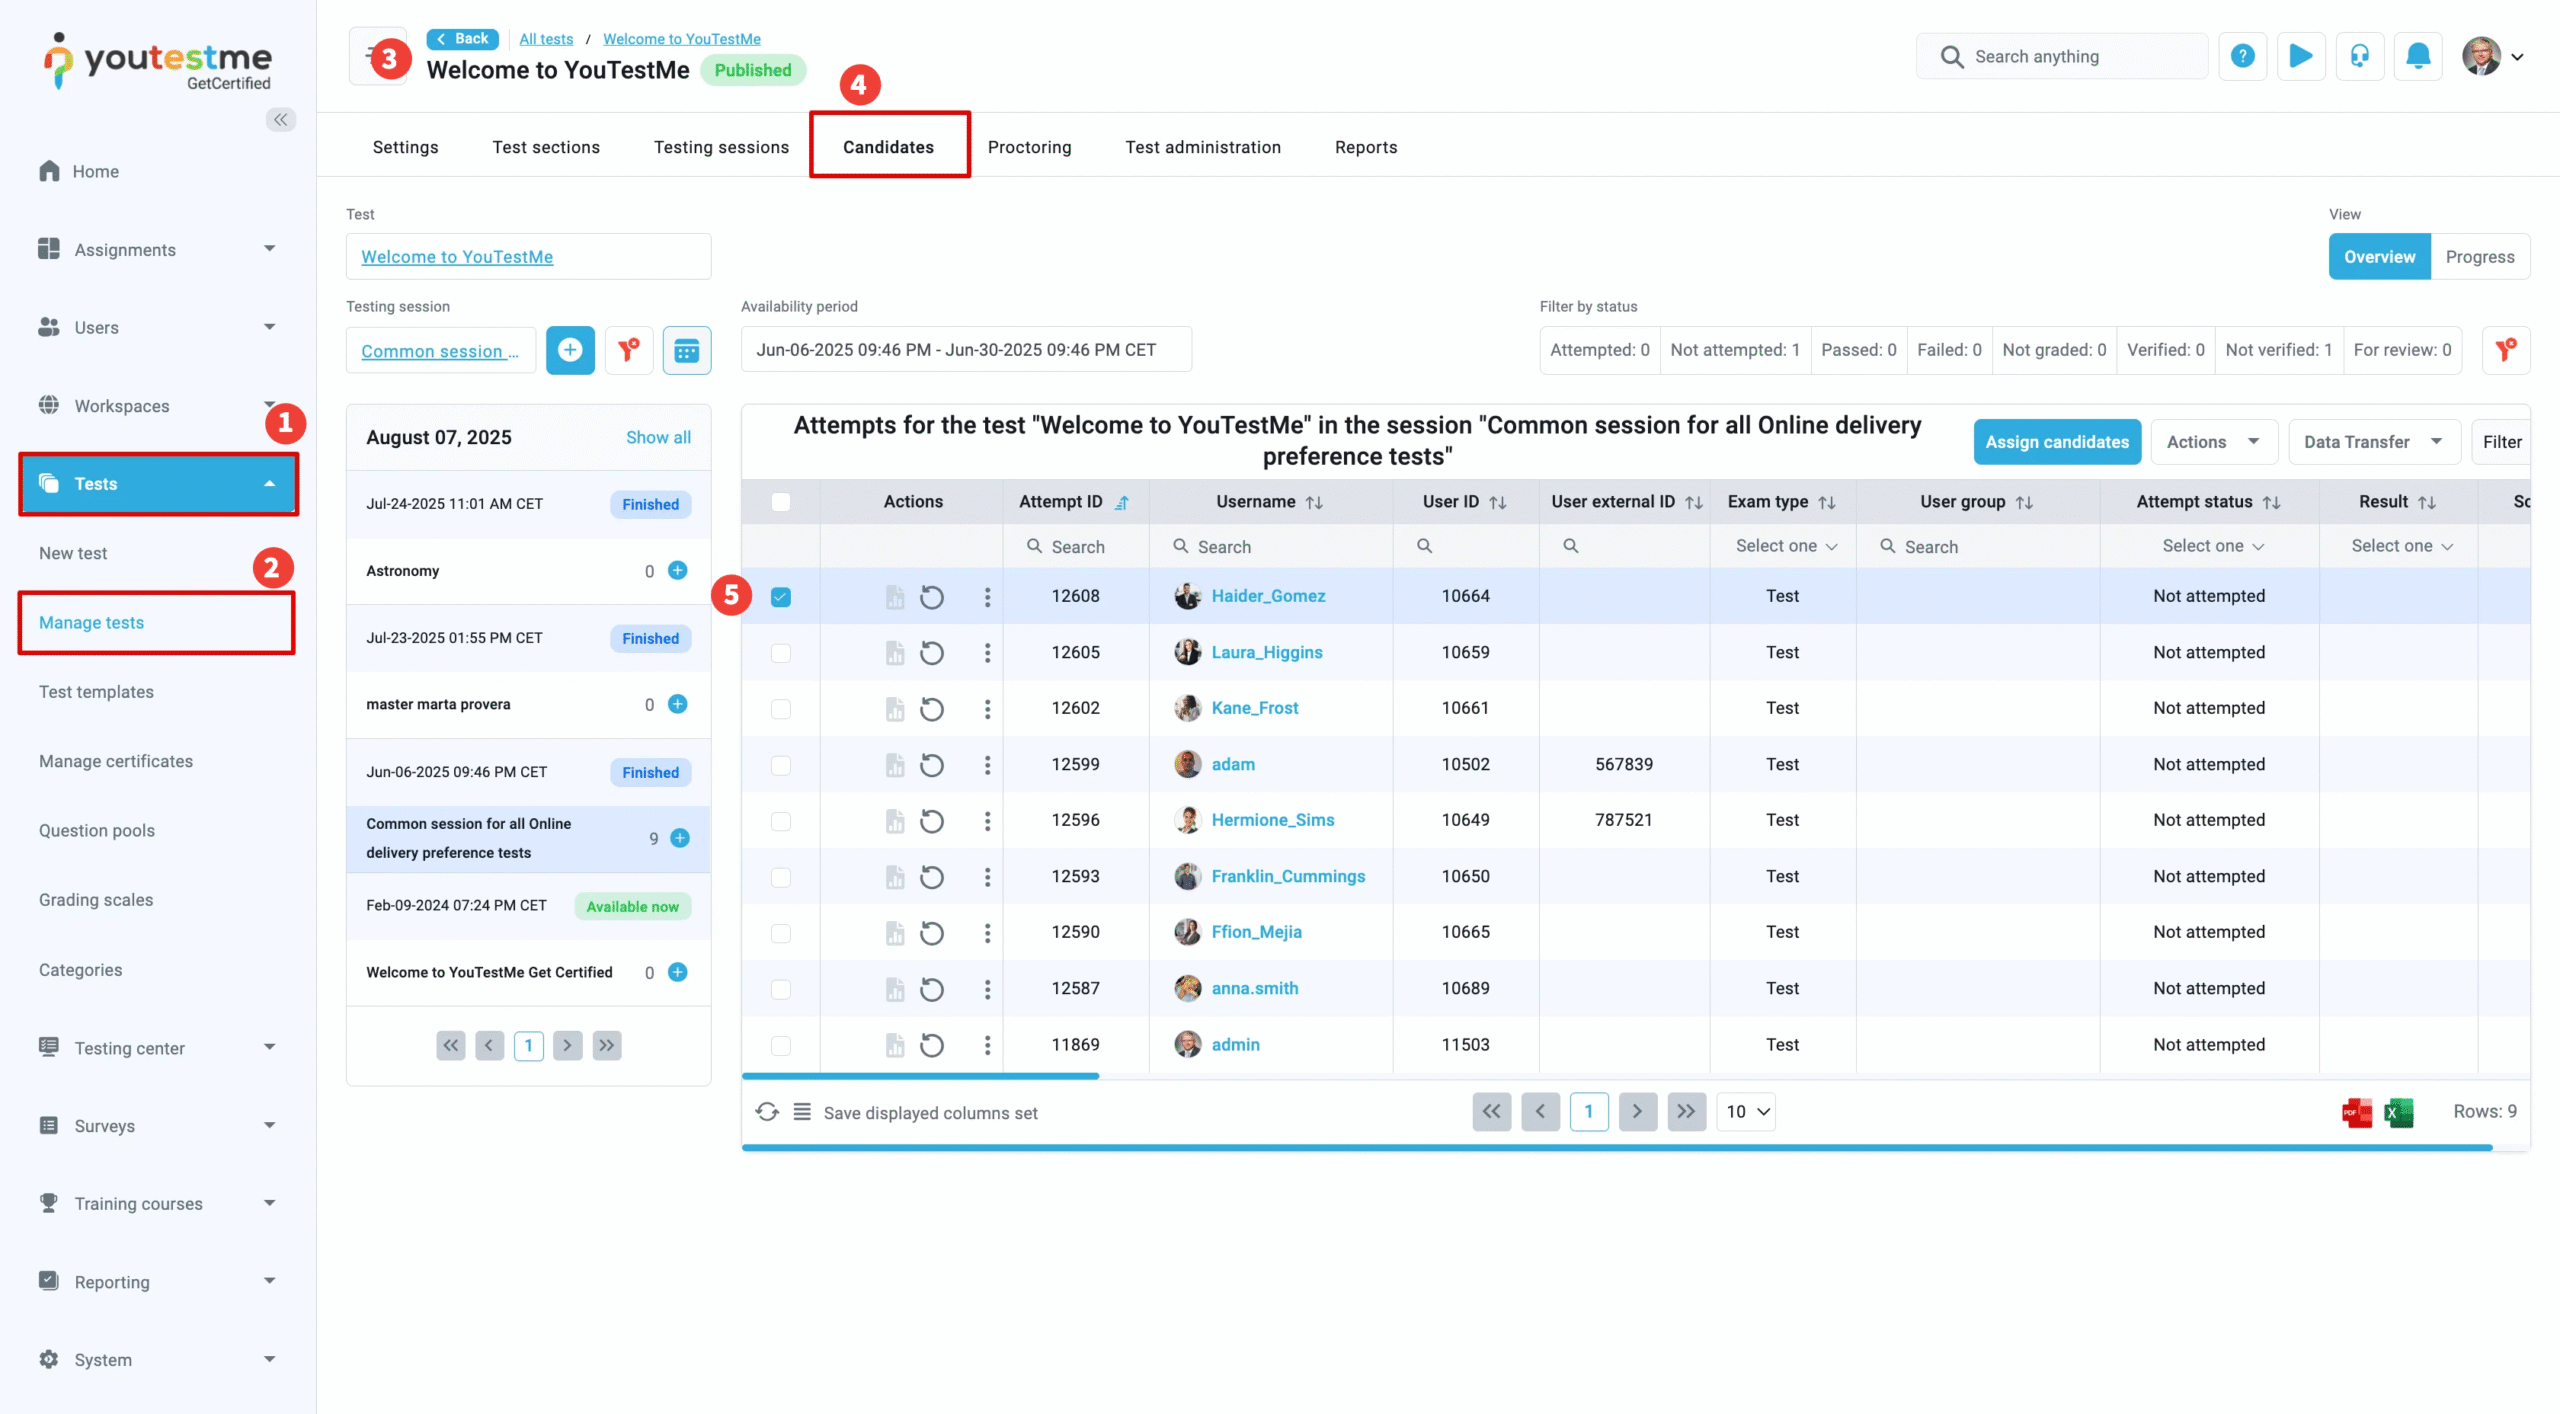Open the Settings tab
2560x1414 pixels.
pos(405,147)
